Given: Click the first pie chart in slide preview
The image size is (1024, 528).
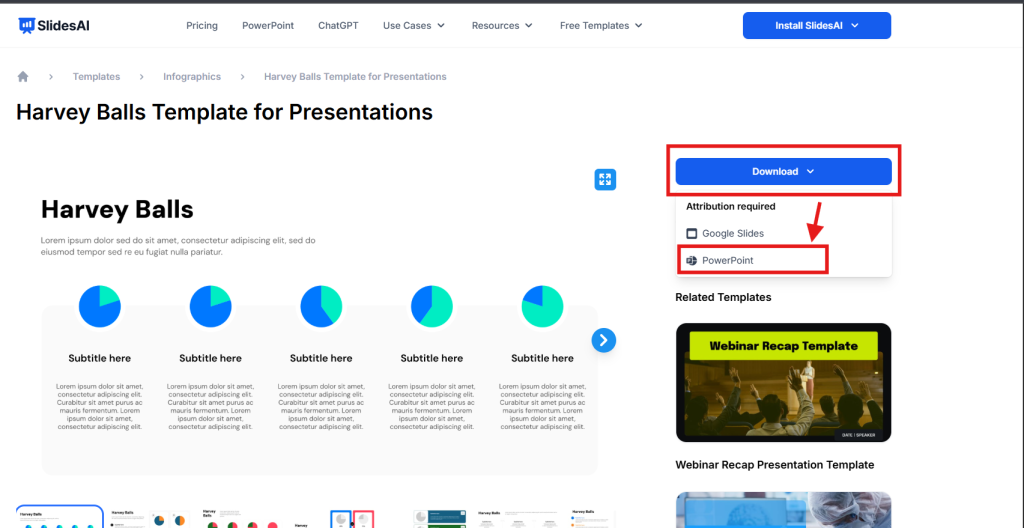Looking at the screenshot, I should (x=99, y=306).
